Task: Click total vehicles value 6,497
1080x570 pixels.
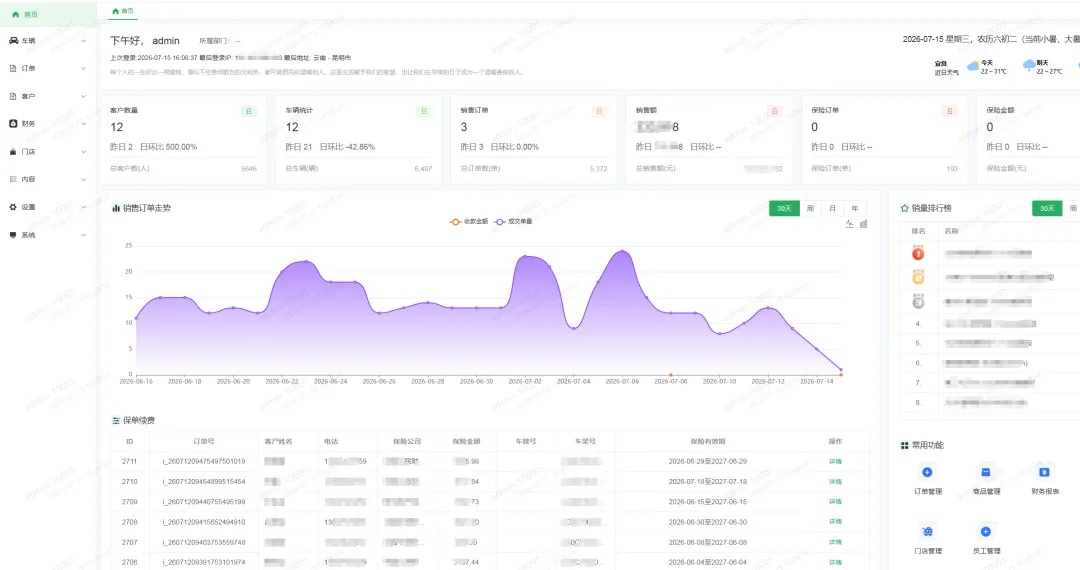Action: click(423, 169)
